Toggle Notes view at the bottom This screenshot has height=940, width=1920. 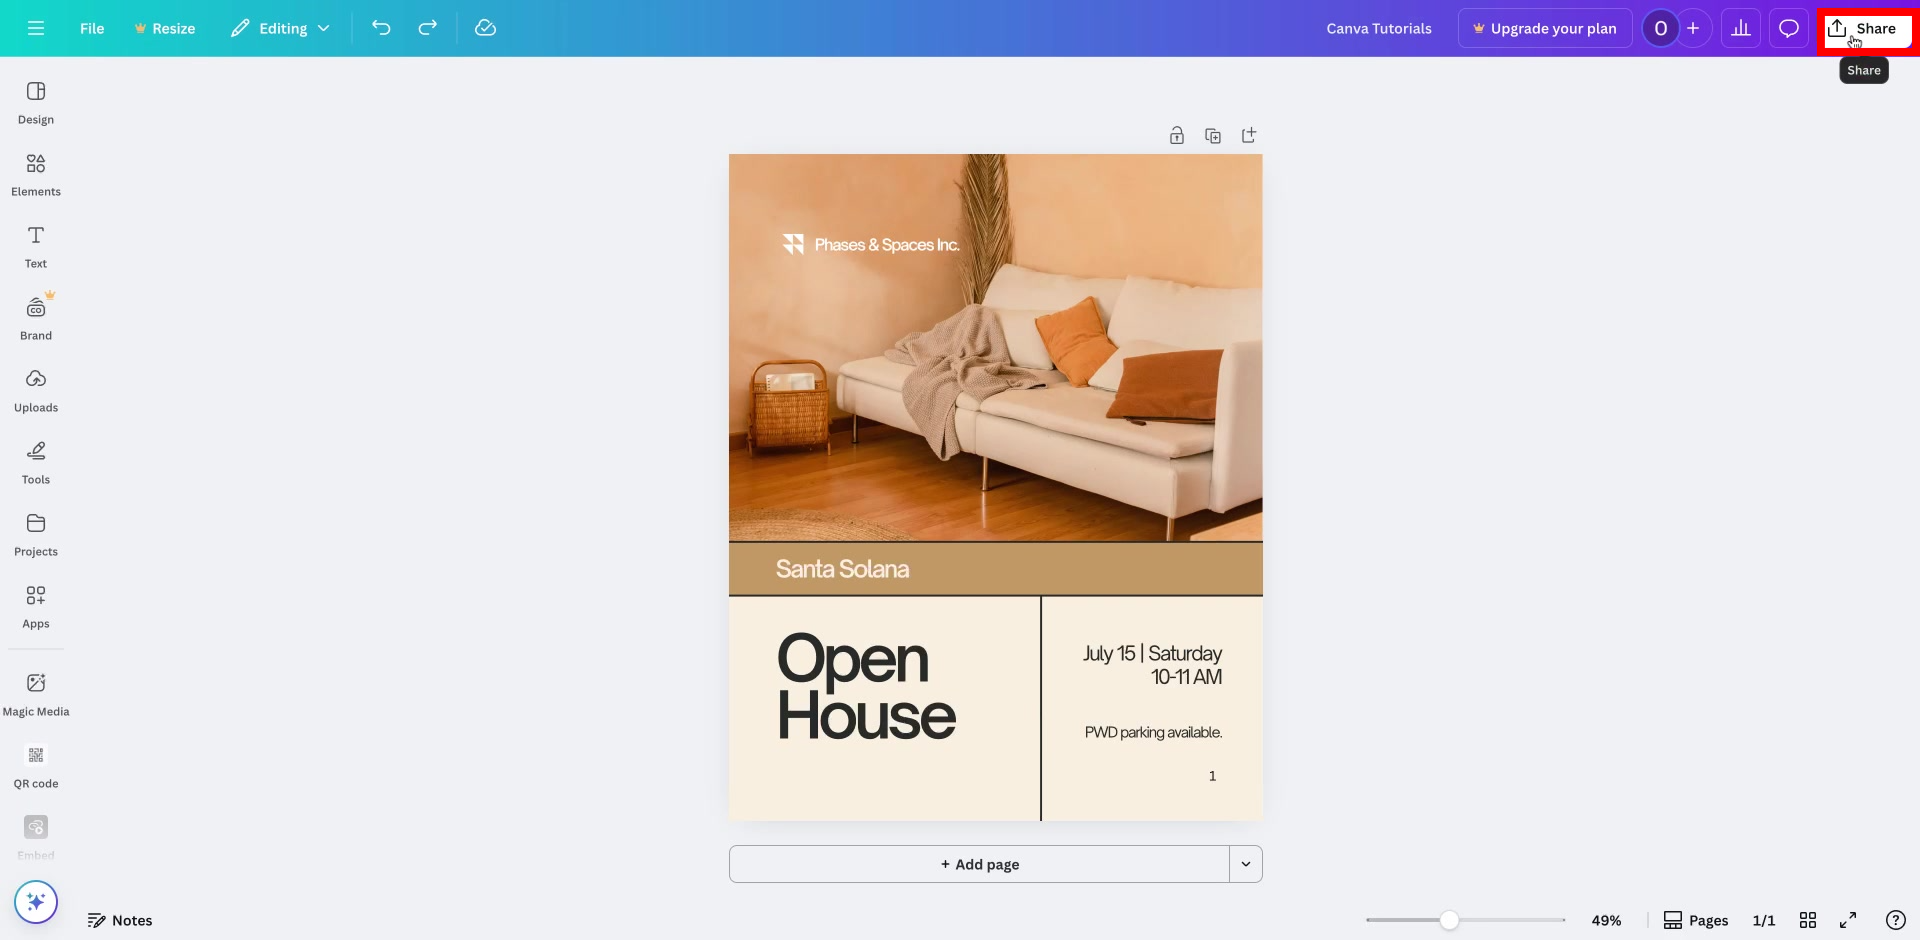(120, 920)
